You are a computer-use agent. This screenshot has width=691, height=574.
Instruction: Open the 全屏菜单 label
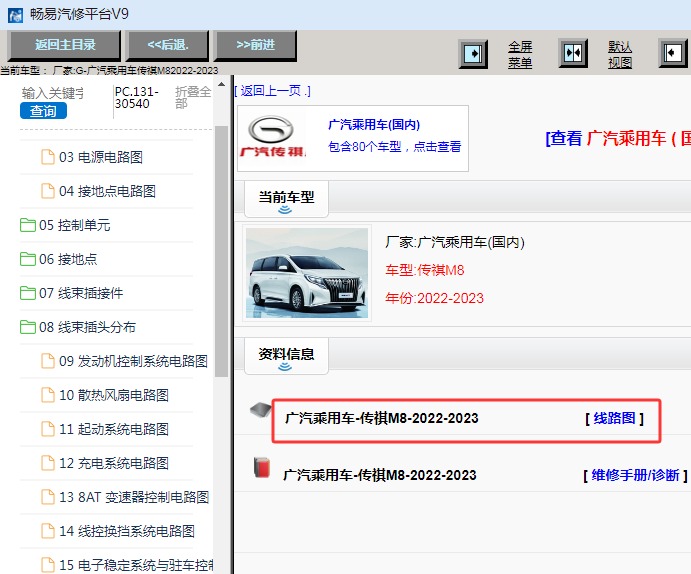(520, 55)
